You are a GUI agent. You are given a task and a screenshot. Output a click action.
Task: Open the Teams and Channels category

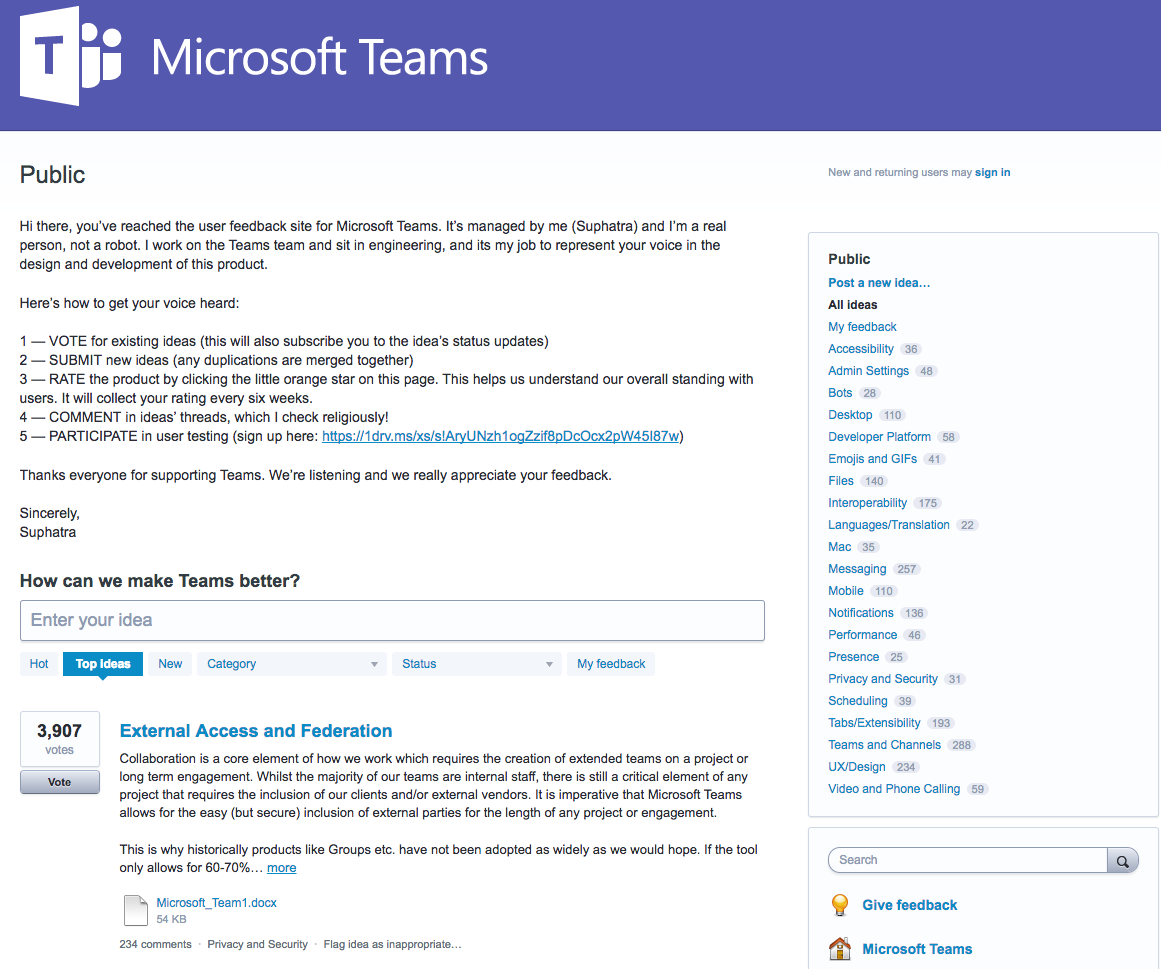coord(884,745)
